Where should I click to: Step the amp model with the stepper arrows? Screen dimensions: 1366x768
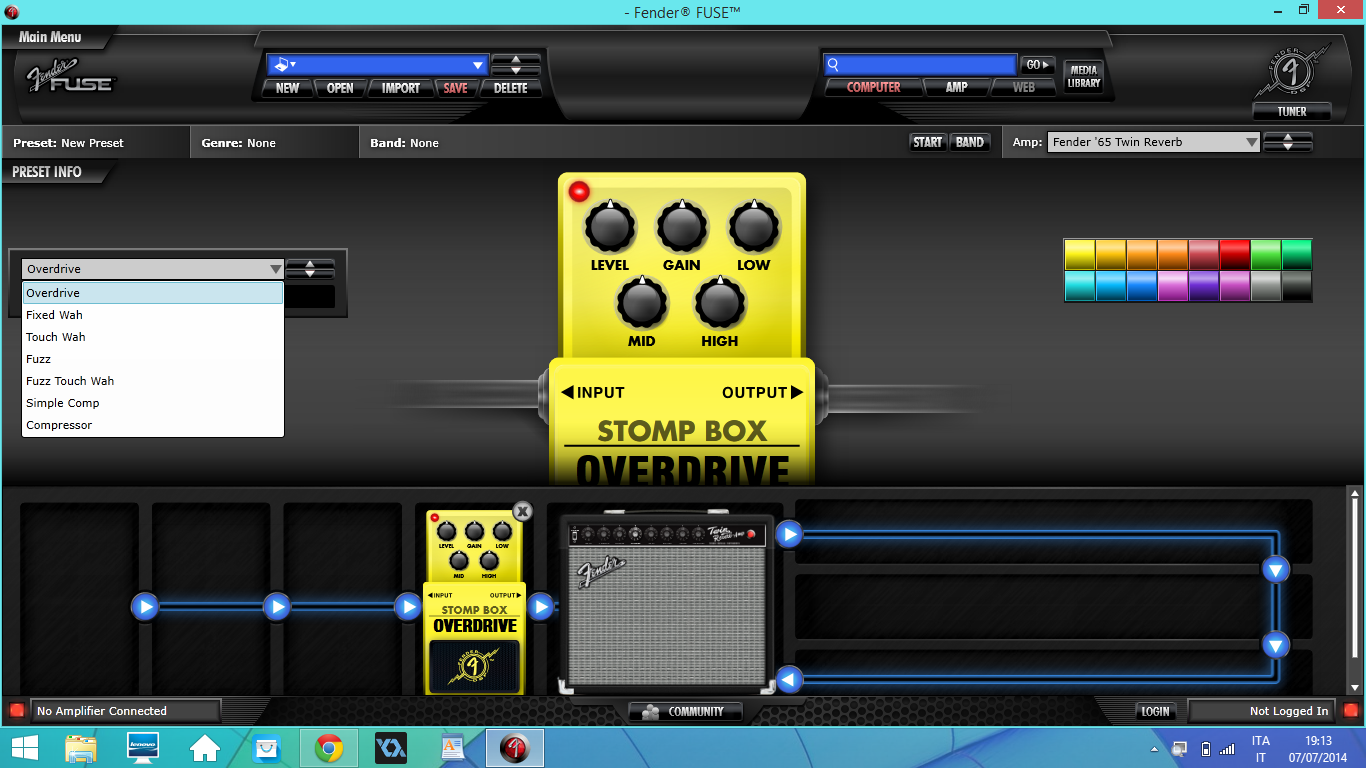click(x=1288, y=142)
